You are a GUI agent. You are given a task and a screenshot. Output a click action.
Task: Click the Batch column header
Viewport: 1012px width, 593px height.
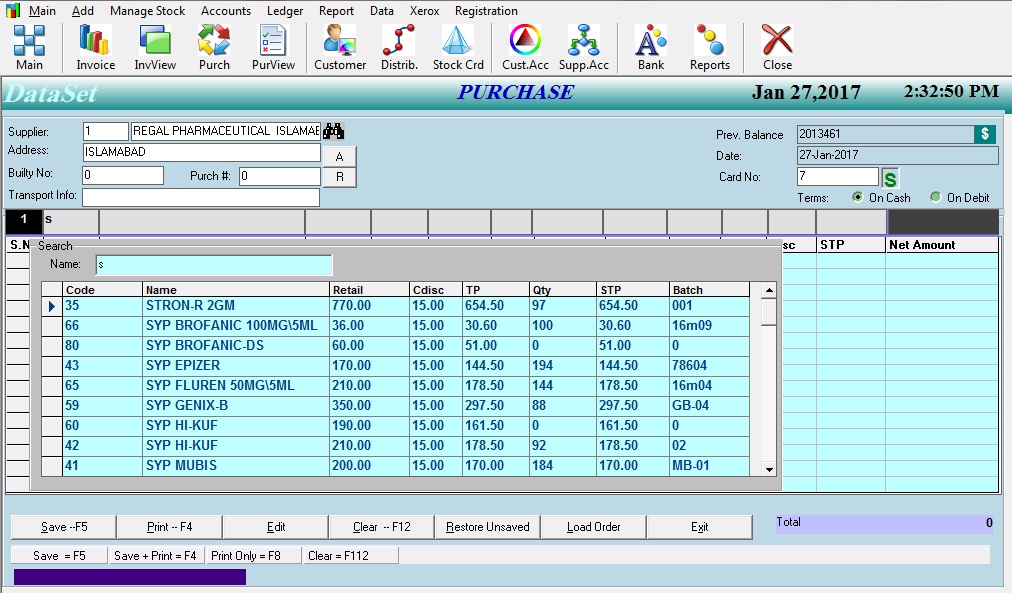click(709, 290)
